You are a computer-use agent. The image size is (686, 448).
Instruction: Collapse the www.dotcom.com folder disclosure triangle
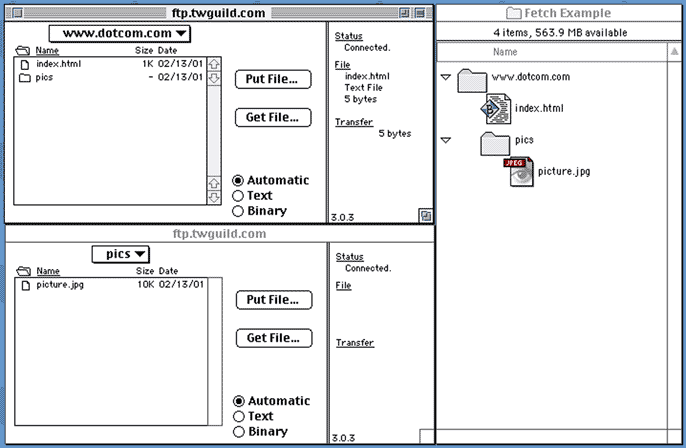click(x=446, y=77)
